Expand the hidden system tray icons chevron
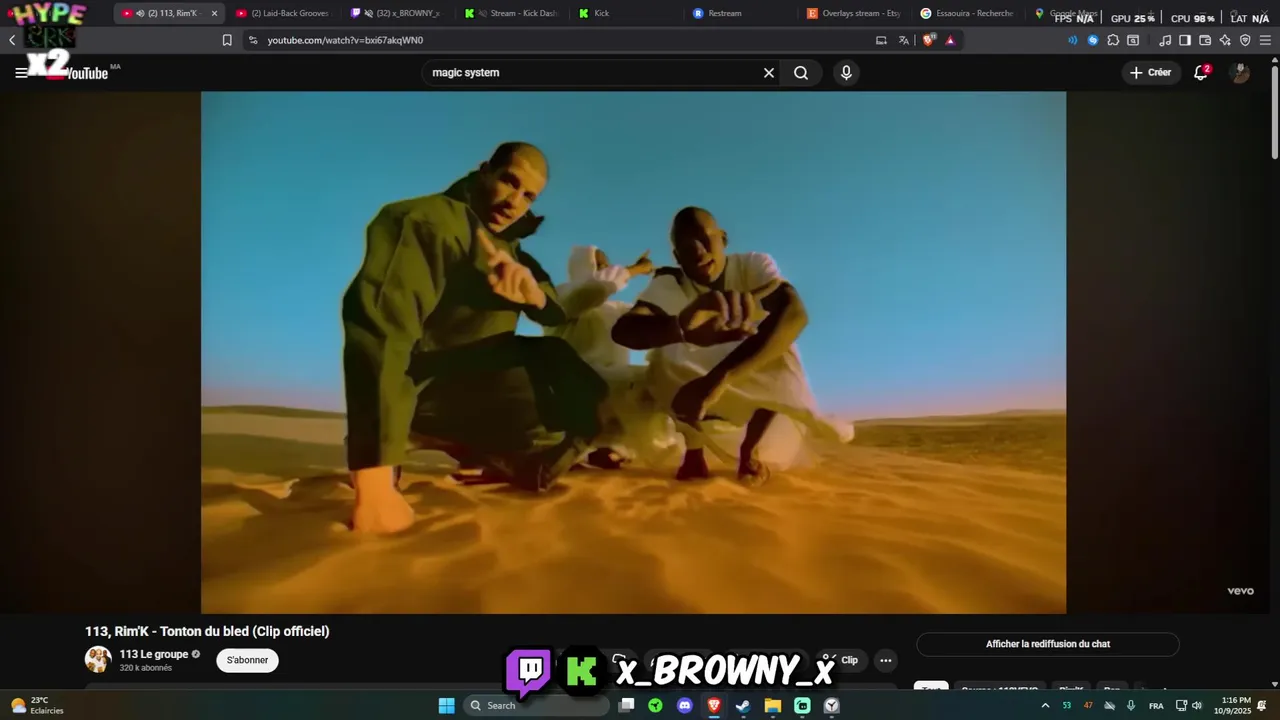1280x720 pixels. [1046, 705]
